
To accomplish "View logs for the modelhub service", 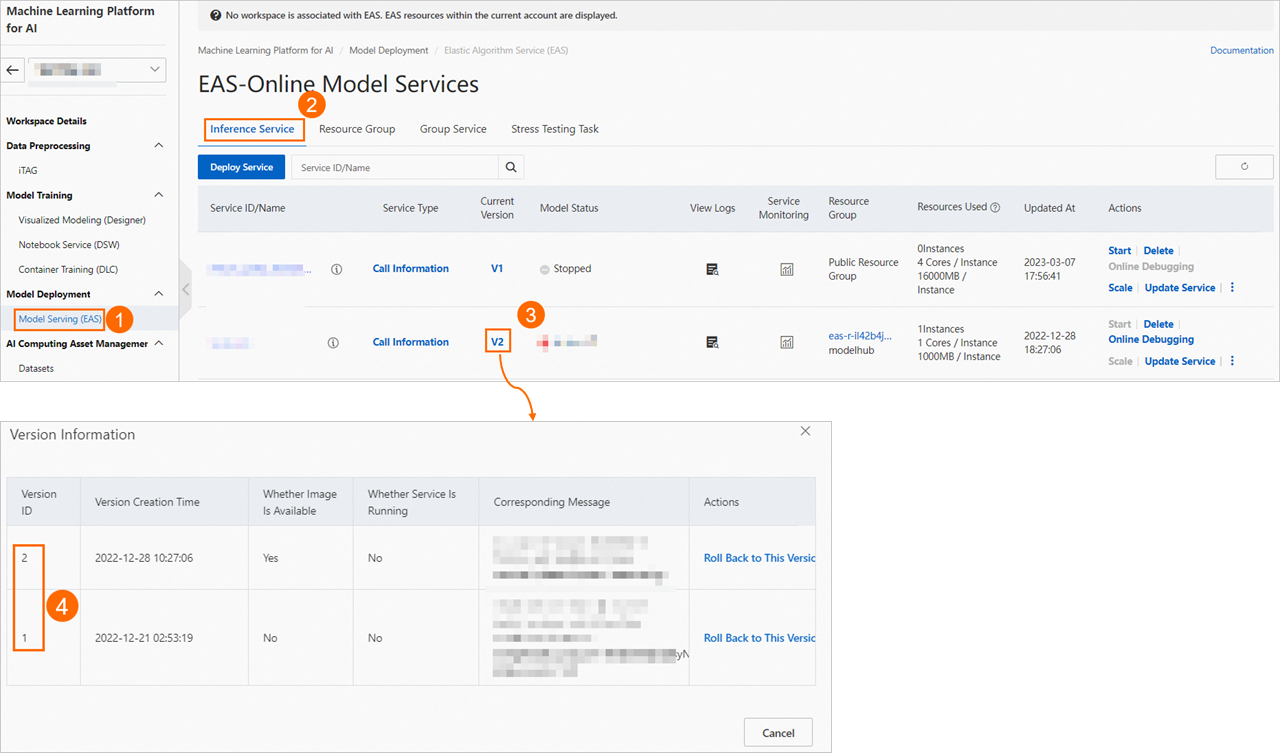I will point(712,343).
